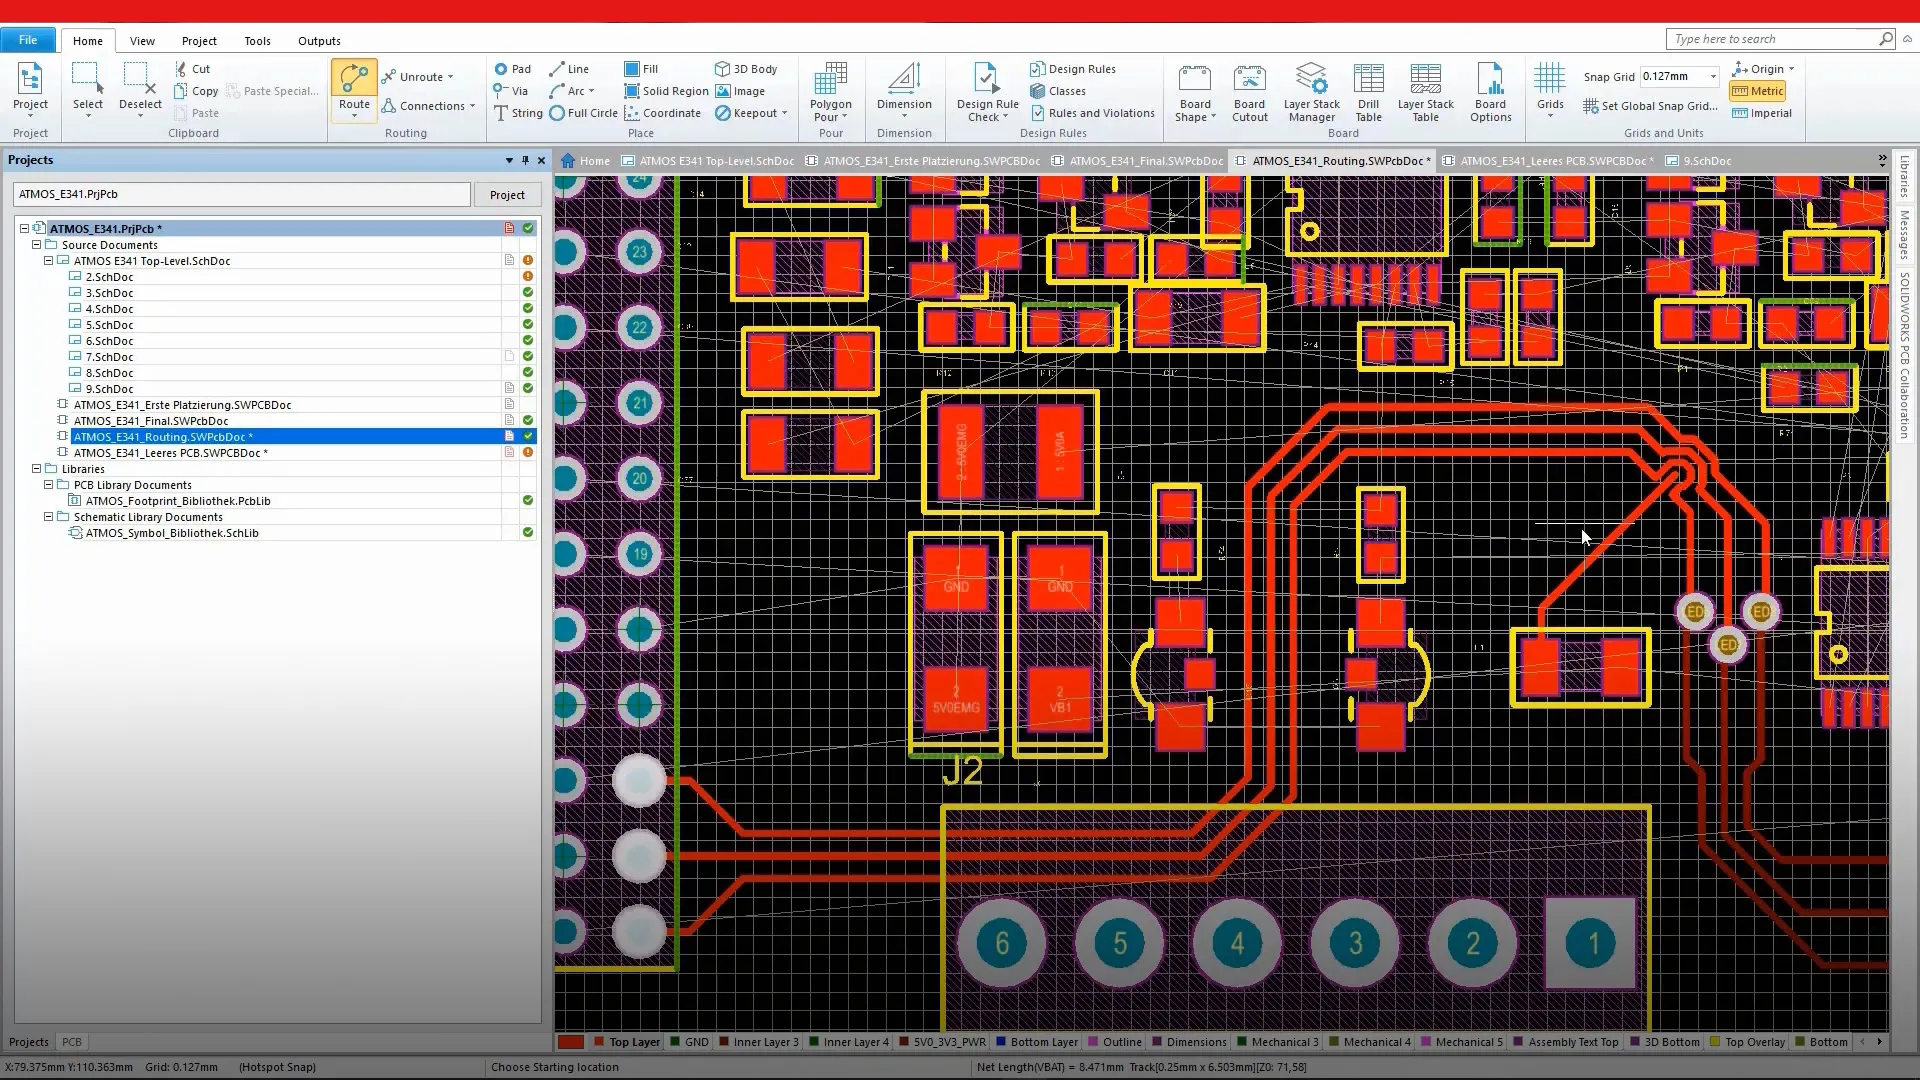Collapse the Libraries folder node

point(37,469)
